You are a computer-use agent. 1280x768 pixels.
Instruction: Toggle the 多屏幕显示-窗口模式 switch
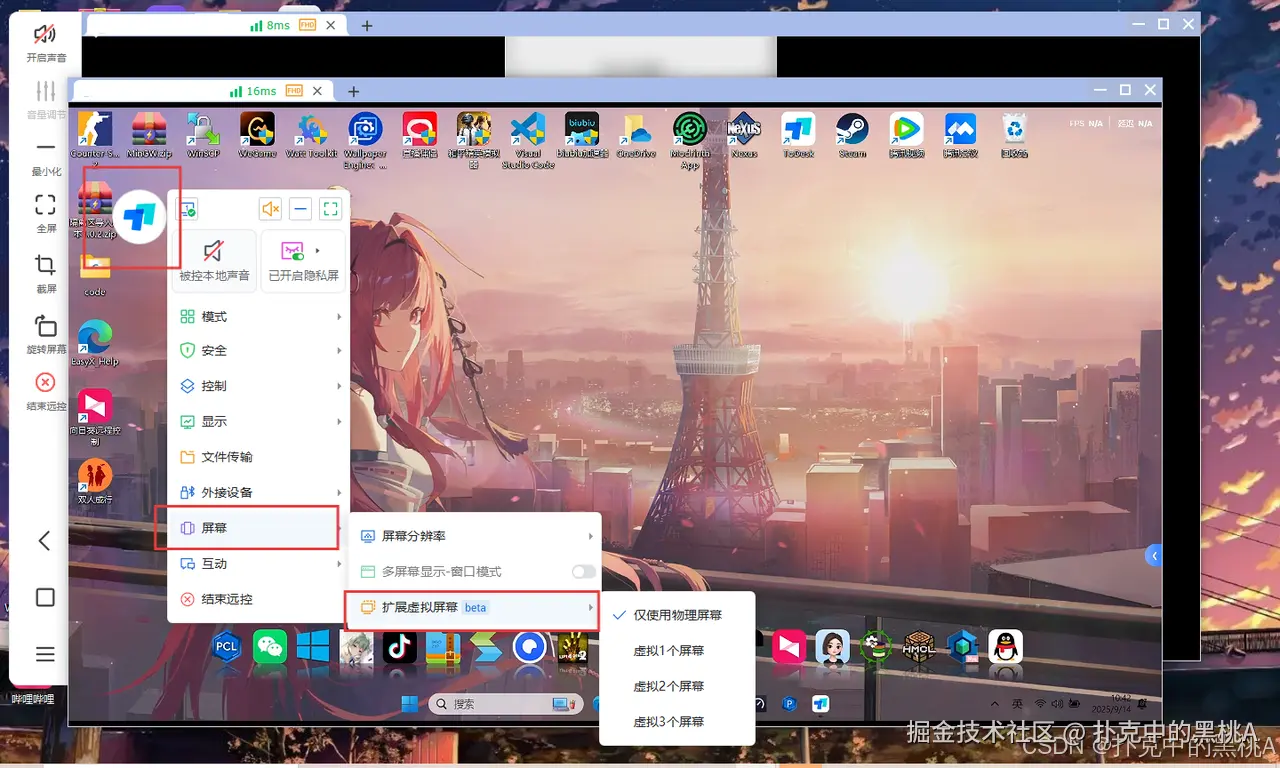583,572
